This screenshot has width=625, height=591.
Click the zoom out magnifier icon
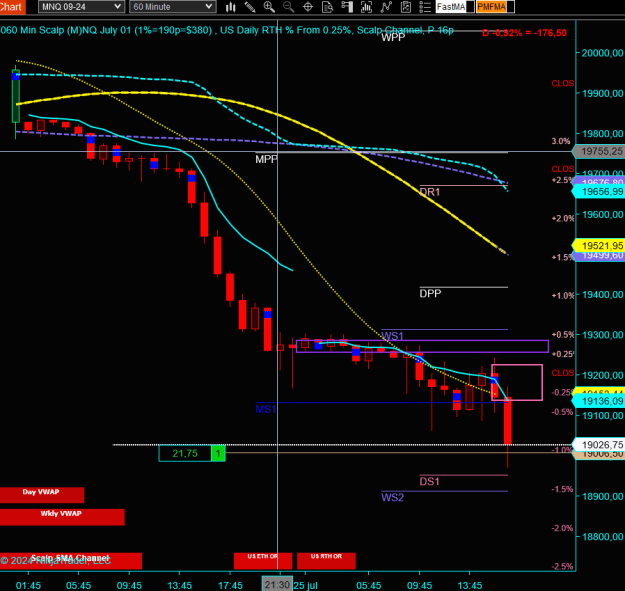click(288, 7)
